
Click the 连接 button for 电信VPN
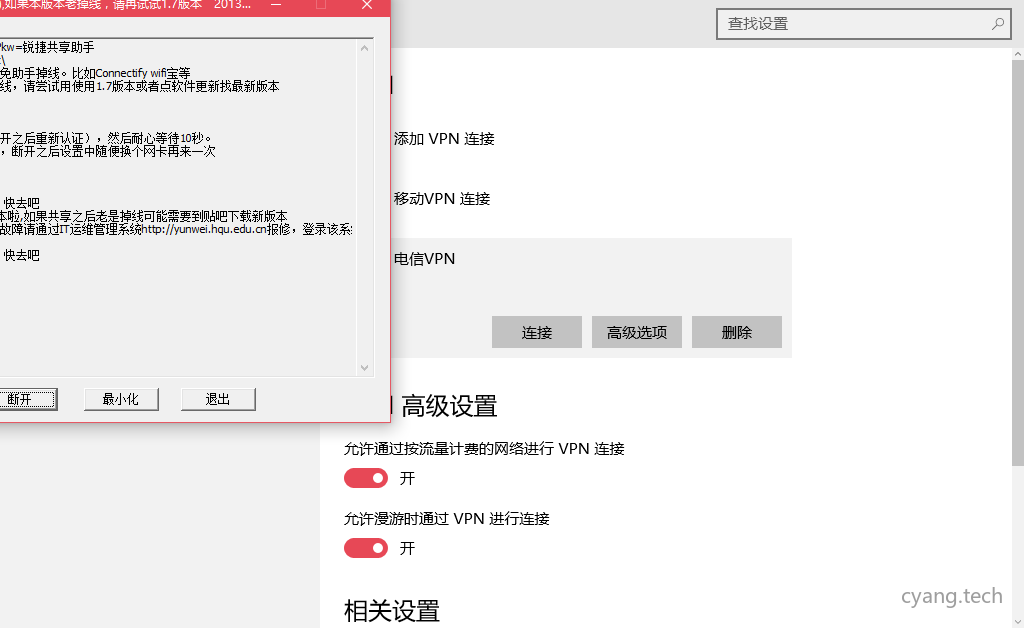click(536, 331)
